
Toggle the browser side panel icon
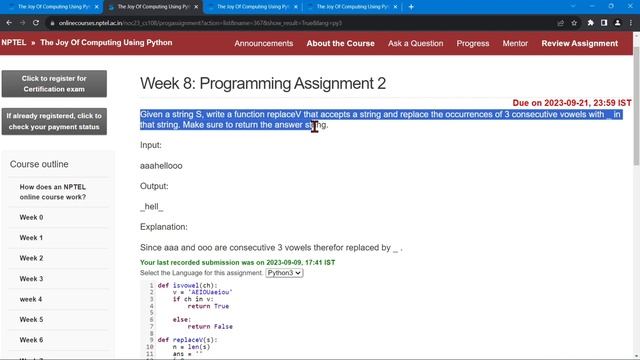604,23
